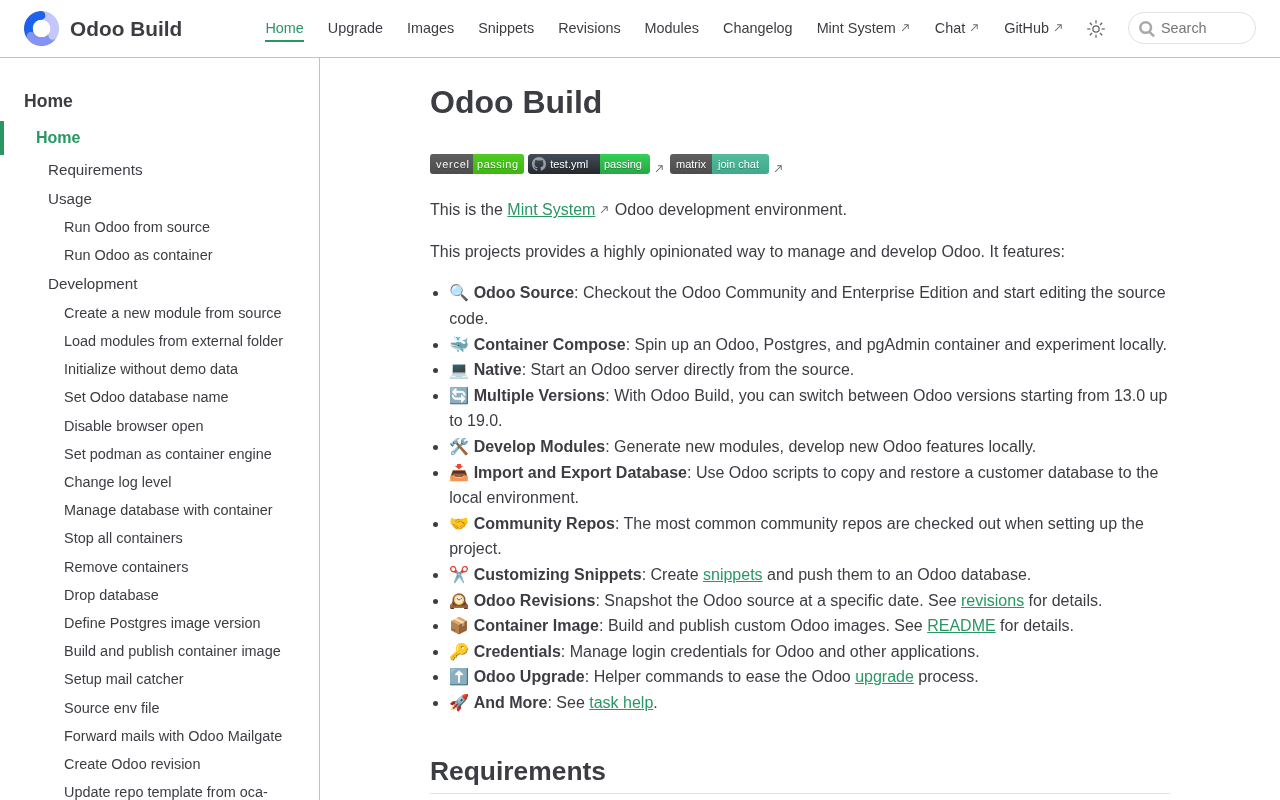Click the search magnifier icon
Screen dimensions: 1280x800
tap(1146, 29)
